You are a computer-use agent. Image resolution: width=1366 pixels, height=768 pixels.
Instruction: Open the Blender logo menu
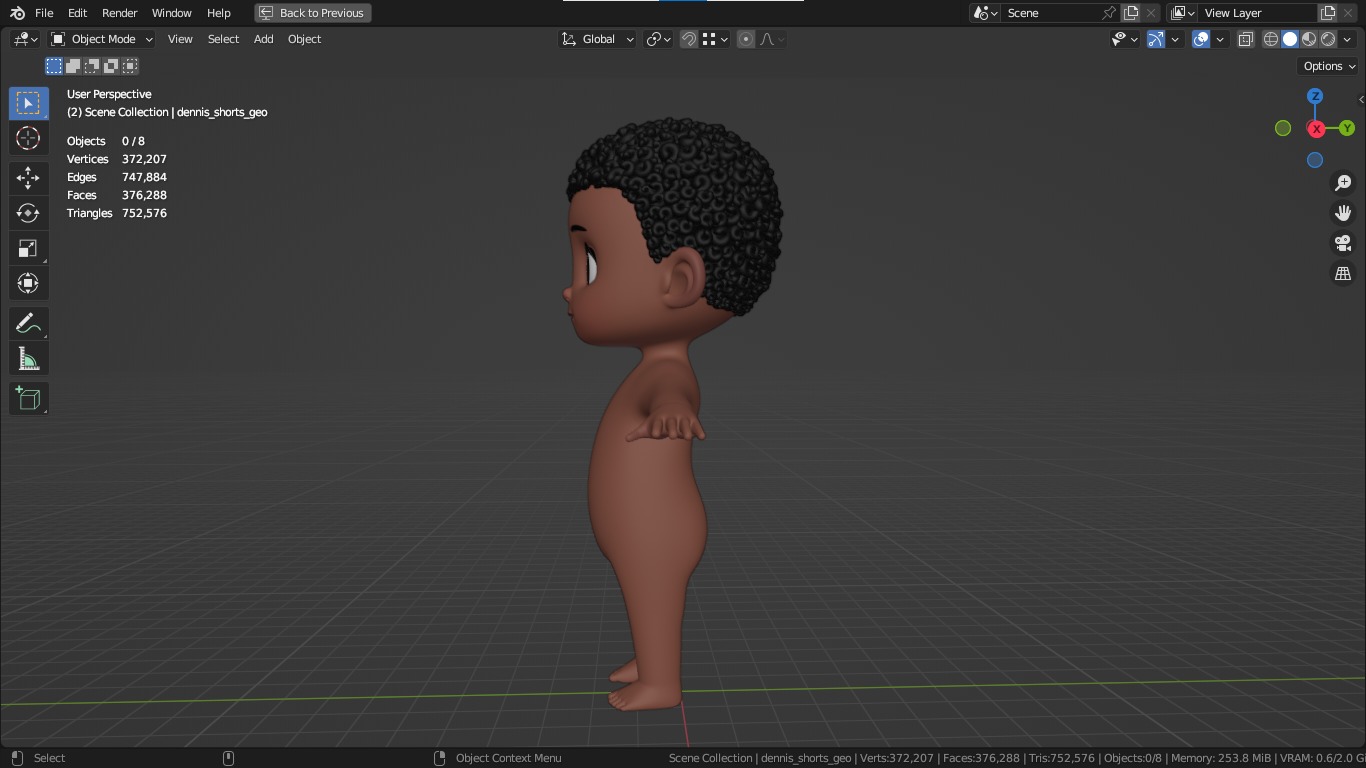(17, 13)
